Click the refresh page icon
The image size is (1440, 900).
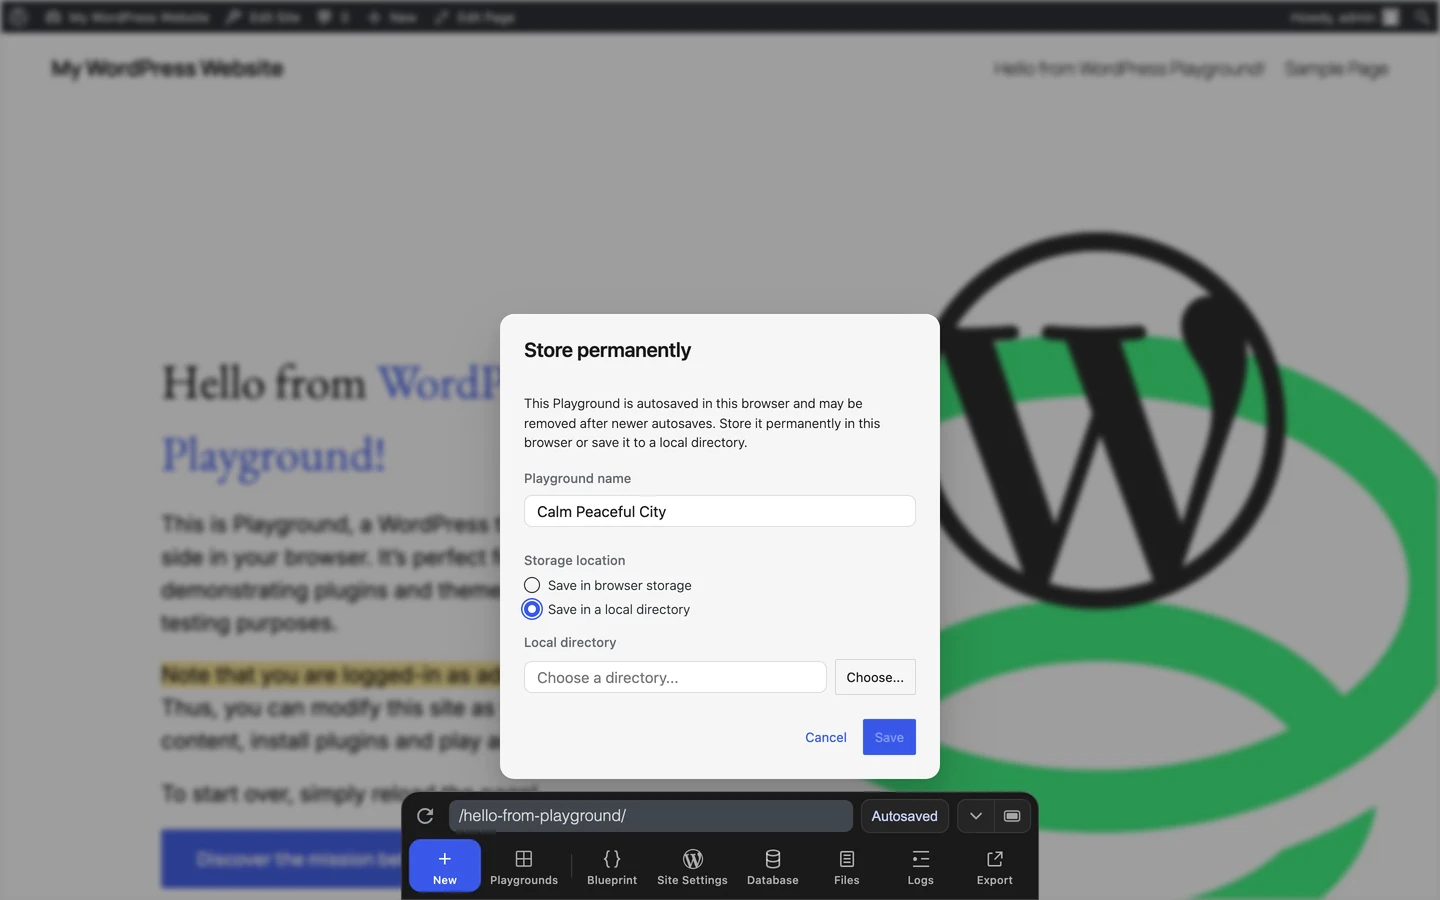click(x=425, y=816)
